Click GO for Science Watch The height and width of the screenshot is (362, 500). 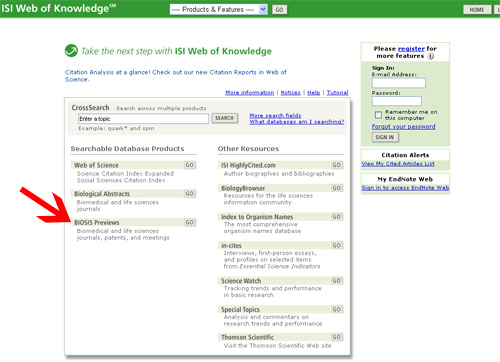point(337,281)
